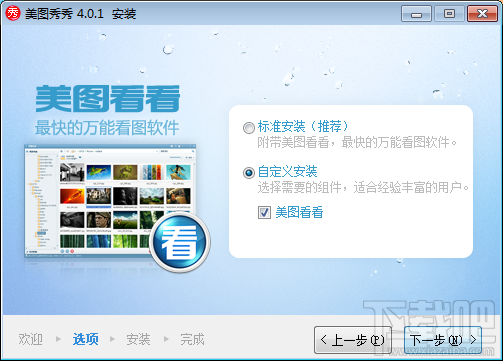
Task: Click the 美图看看 banner title
Action: coord(108,98)
